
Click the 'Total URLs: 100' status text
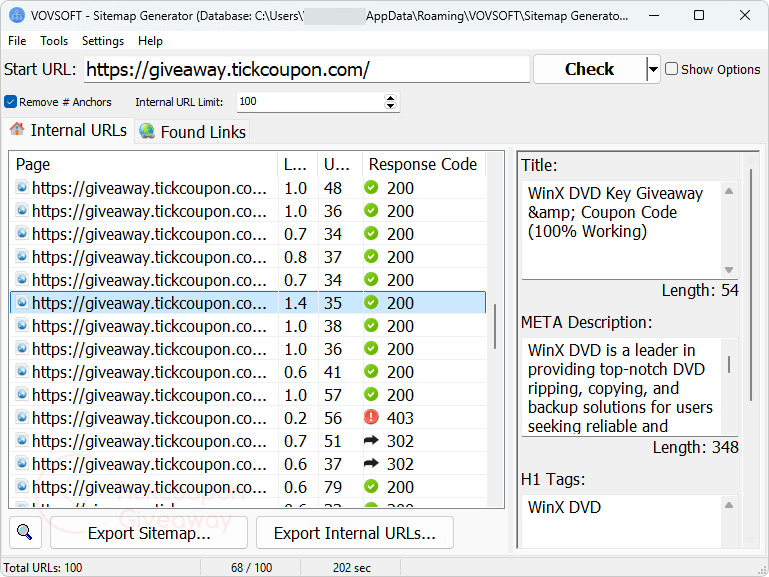point(43,568)
